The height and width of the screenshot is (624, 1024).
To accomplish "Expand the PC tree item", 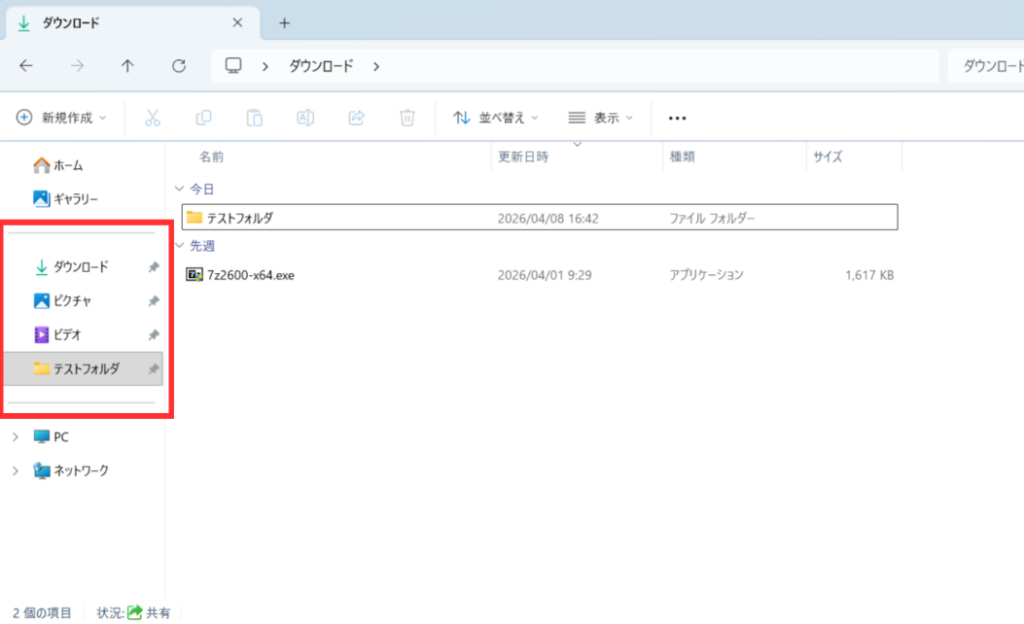I will point(14,436).
